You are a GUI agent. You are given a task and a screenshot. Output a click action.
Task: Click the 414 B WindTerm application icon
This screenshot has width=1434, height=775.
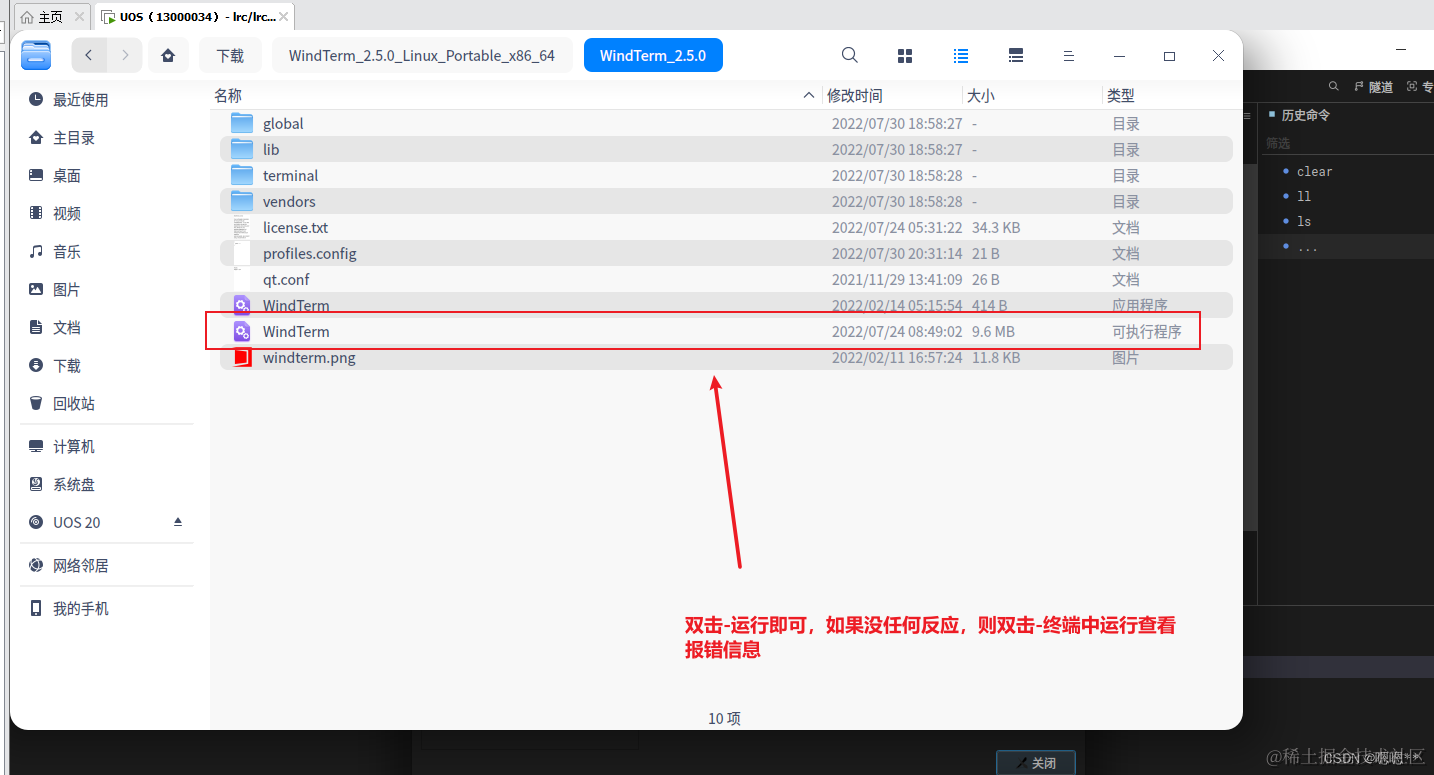[242, 305]
